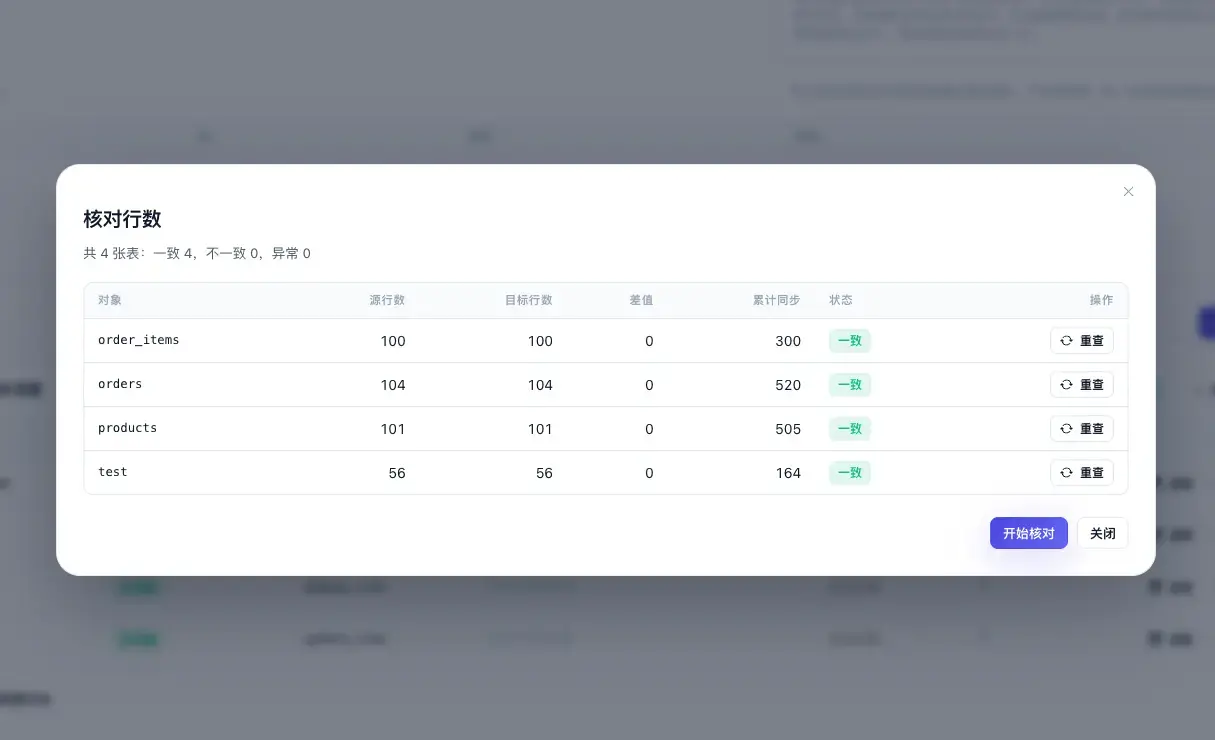Viewport: 1215px width, 740px height.
Task: Click cumulative sync value 300
Action: point(788,341)
